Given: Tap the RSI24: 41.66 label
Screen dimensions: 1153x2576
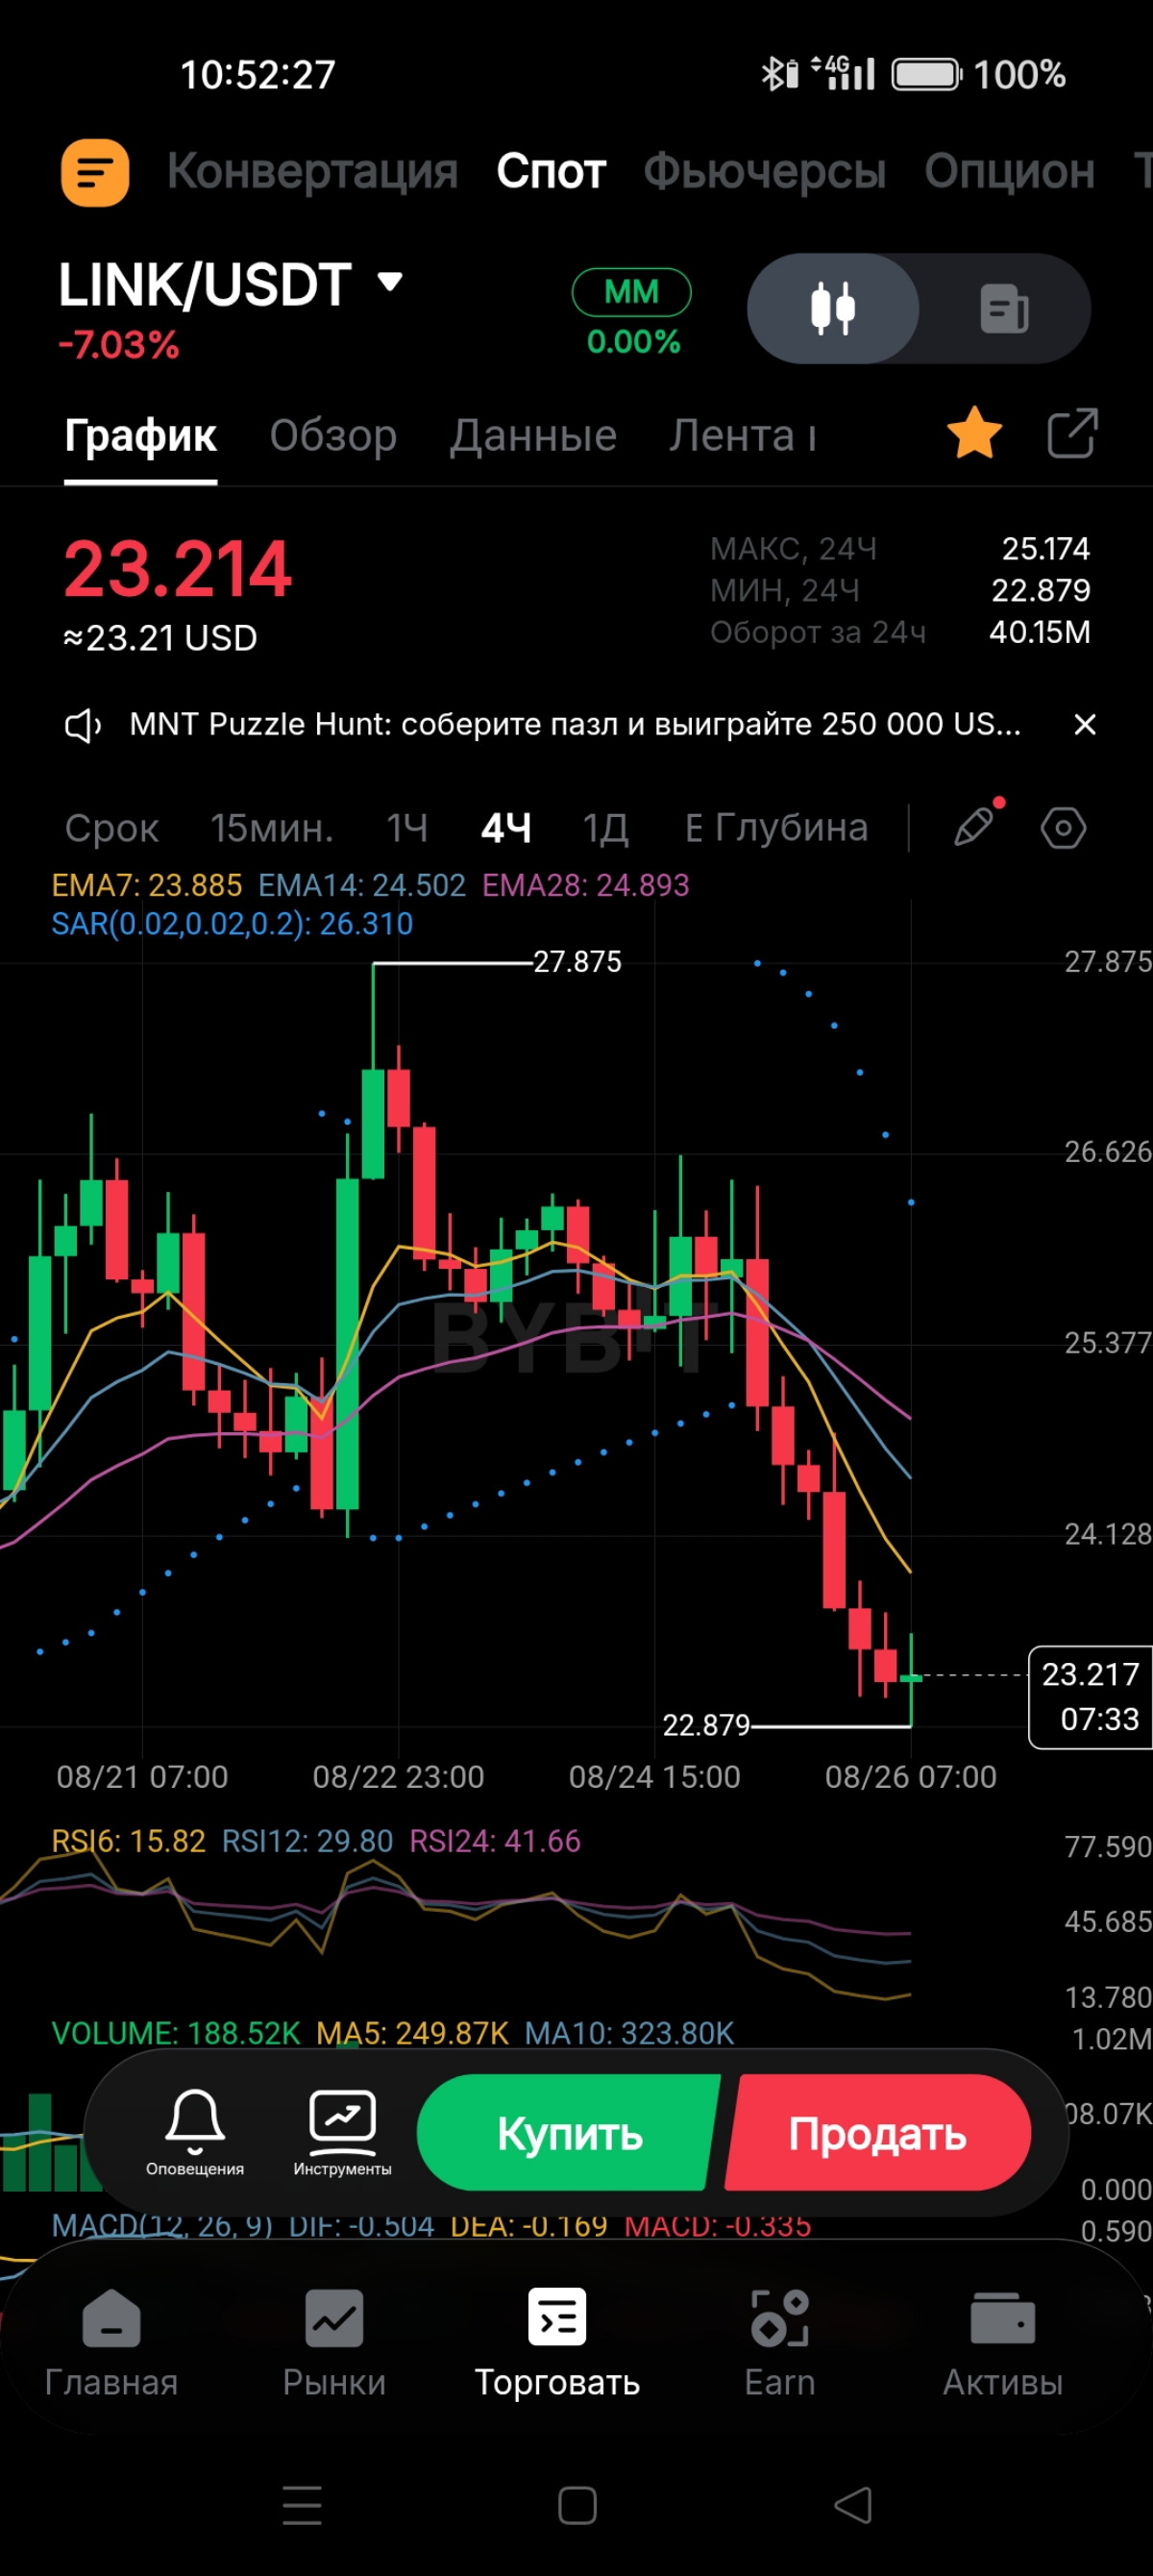Looking at the screenshot, I should point(495,1841).
